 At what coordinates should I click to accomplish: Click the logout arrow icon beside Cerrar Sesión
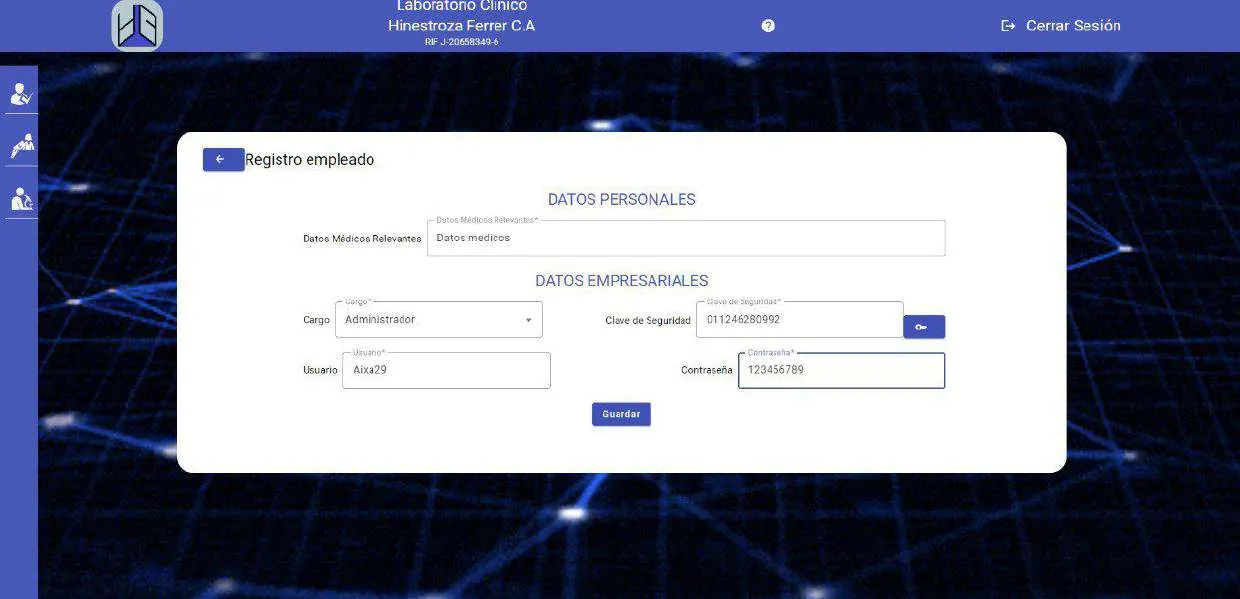(x=1008, y=26)
